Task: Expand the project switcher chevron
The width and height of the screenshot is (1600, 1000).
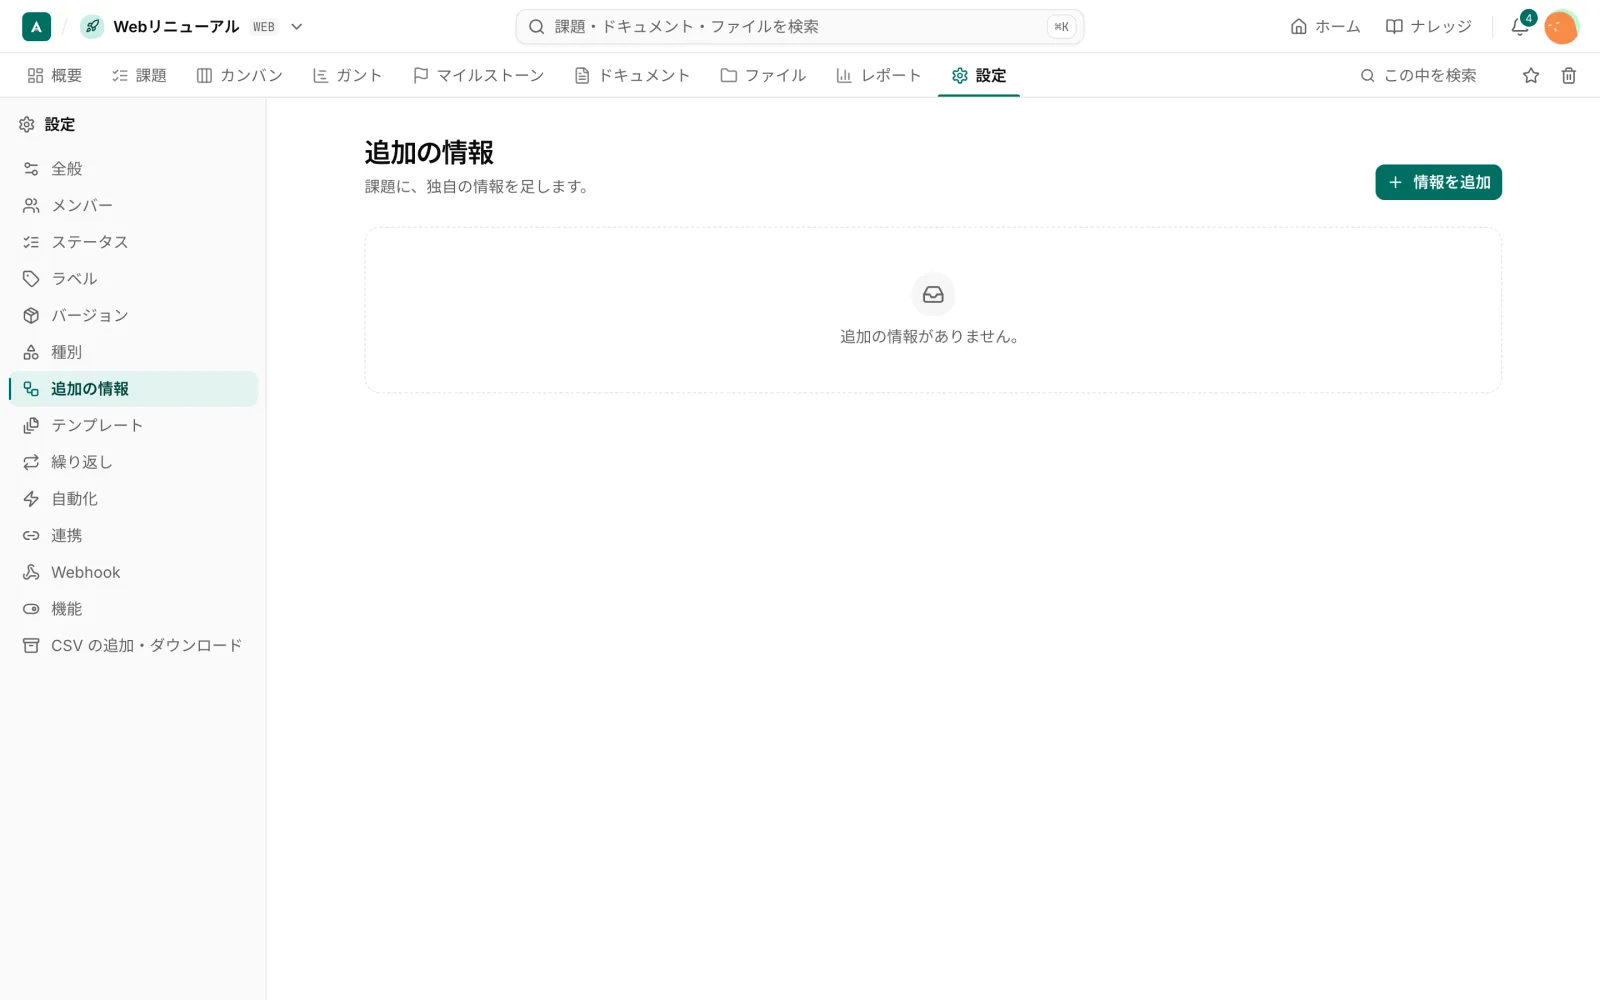Action: click(297, 27)
